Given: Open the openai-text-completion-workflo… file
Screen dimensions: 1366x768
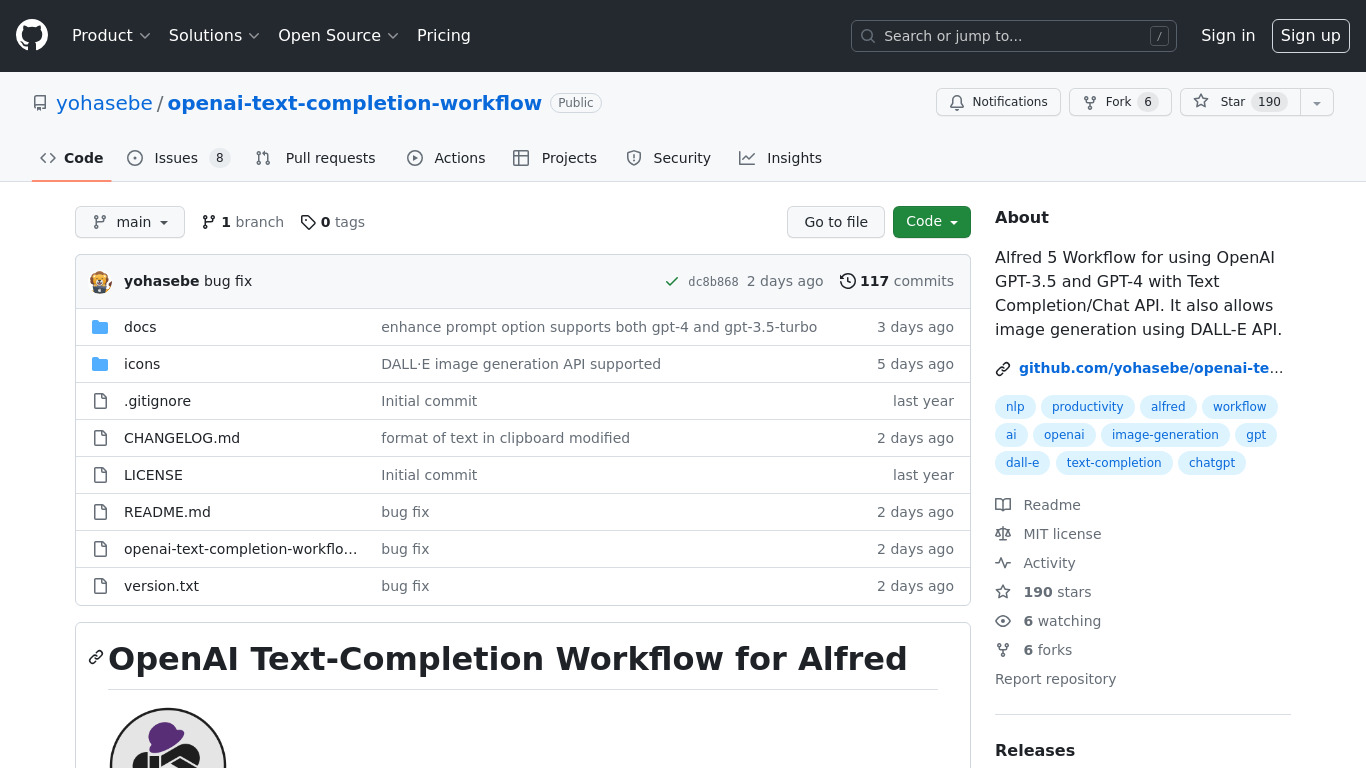Looking at the screenshot, I should click(x=240, y=549).
